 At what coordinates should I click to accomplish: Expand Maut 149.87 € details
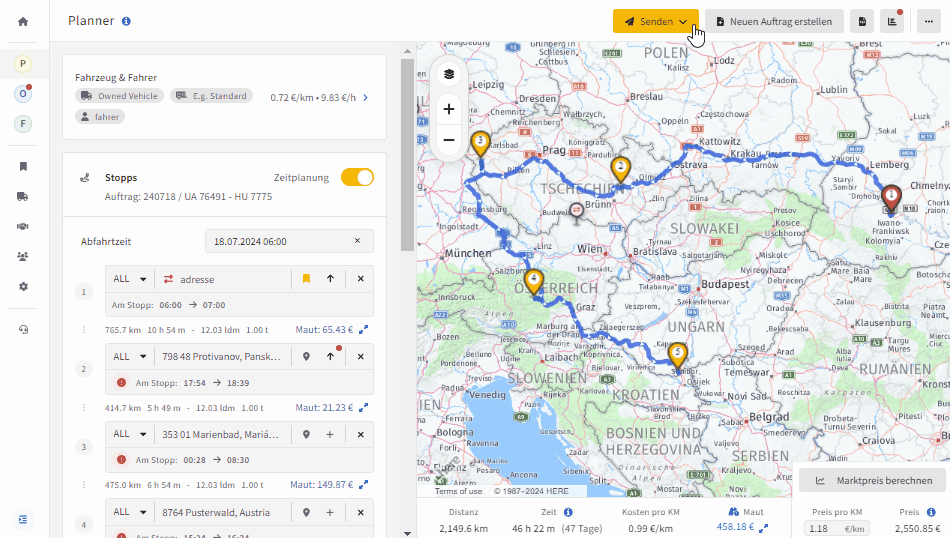tap(364, 485)
